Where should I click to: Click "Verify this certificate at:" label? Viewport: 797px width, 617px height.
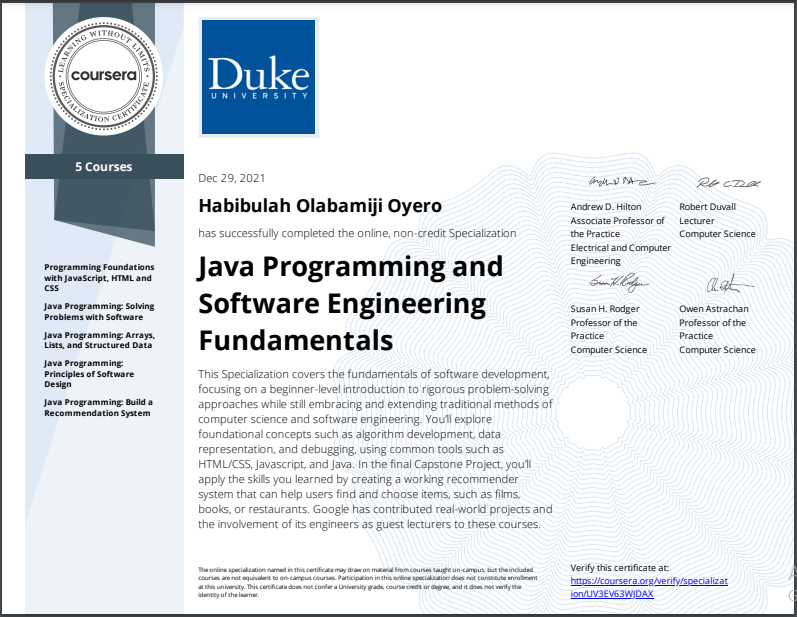[x=620, y=568]
